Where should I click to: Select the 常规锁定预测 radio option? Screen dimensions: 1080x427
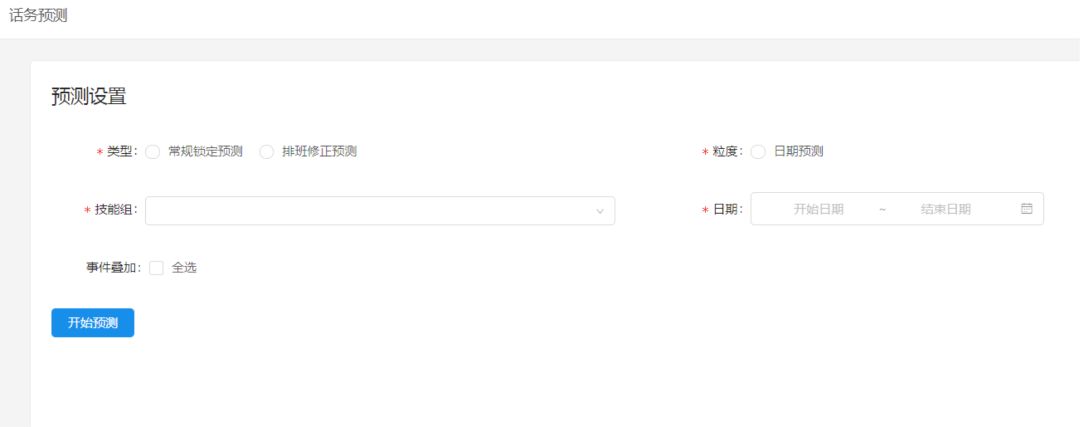click(x=153, y=152)
